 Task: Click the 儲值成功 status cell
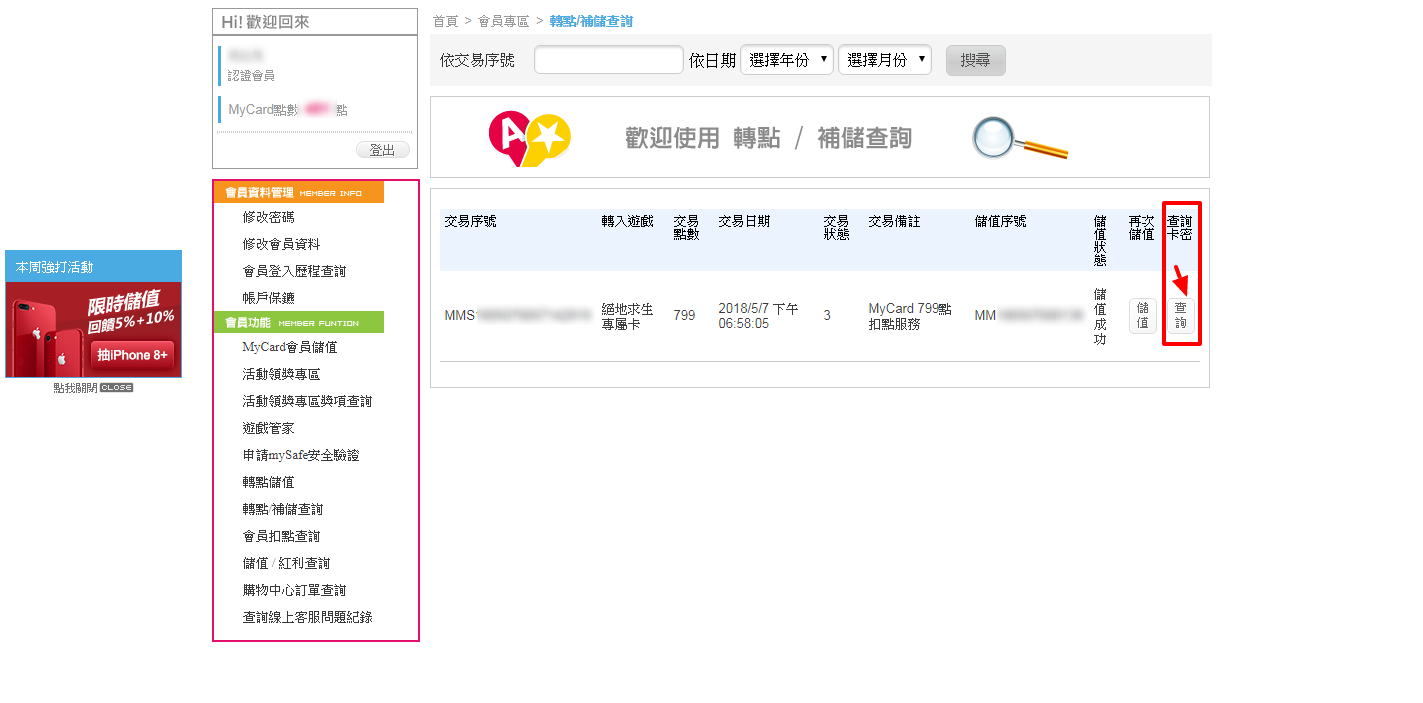(x=1100, y=316)
